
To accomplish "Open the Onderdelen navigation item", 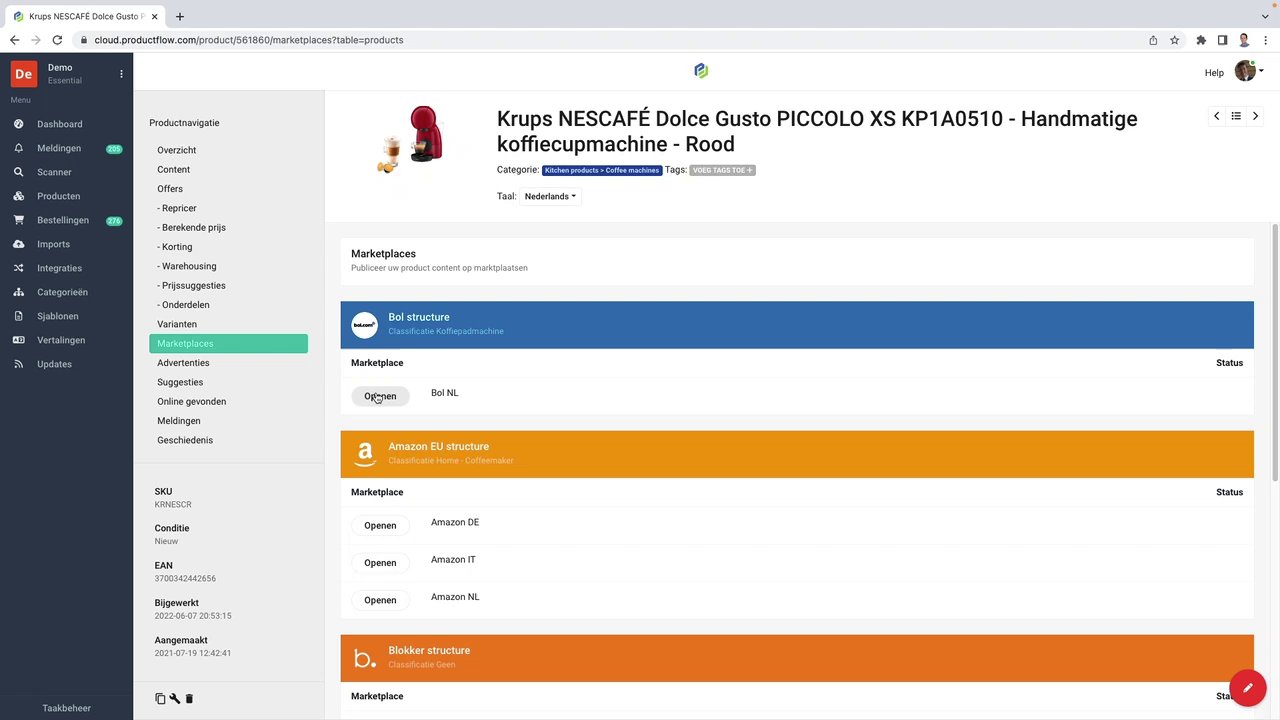I will [183, 305].
